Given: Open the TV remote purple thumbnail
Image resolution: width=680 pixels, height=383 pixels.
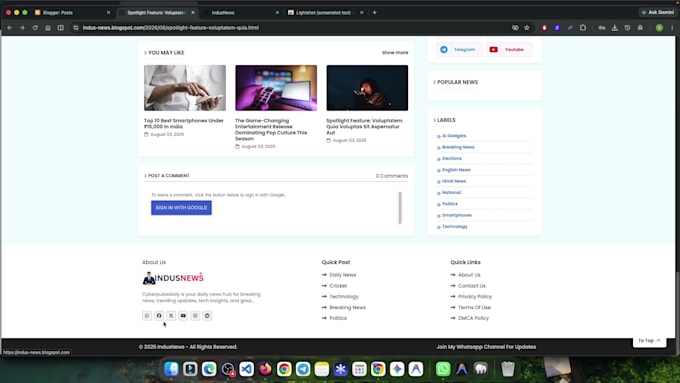Looking at the screenshot, I should 276,88.
